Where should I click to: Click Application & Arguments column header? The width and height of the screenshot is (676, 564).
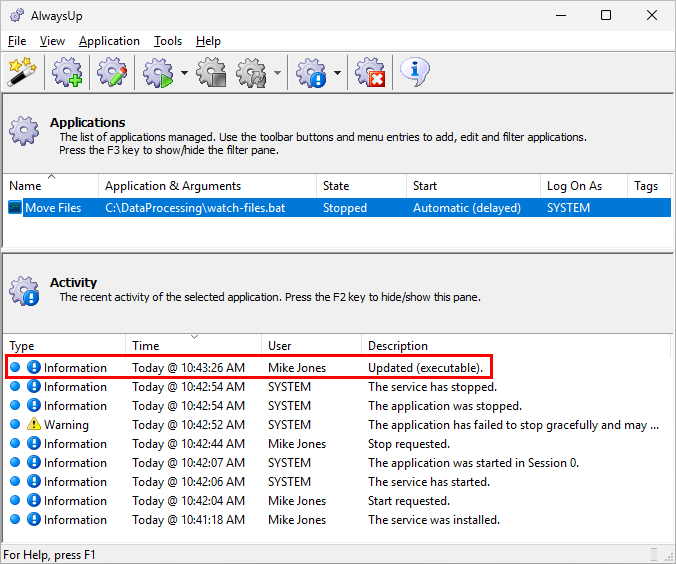pyautogui.click(x=207, y=186)
